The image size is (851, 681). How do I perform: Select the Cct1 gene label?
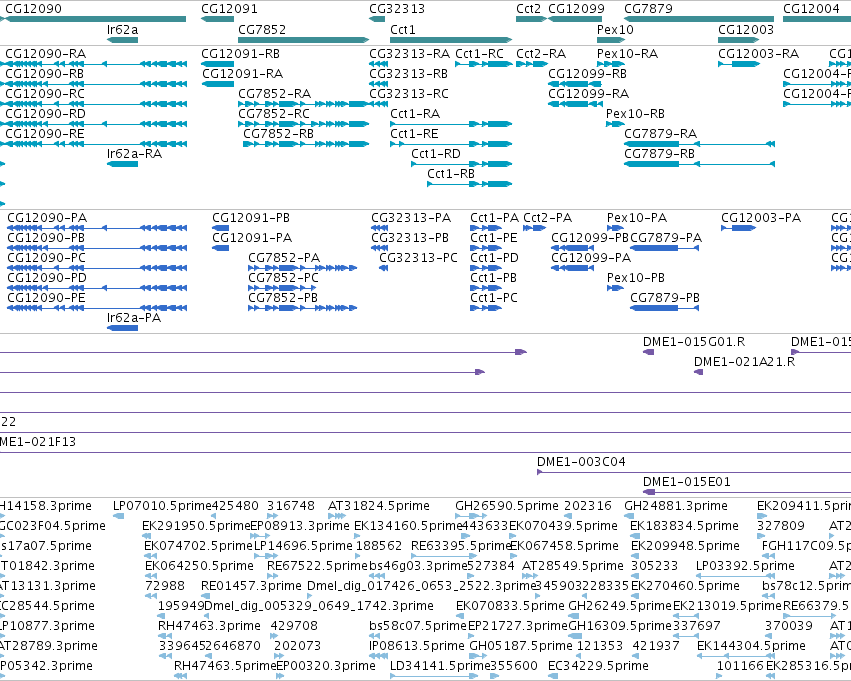pos(403,29)
